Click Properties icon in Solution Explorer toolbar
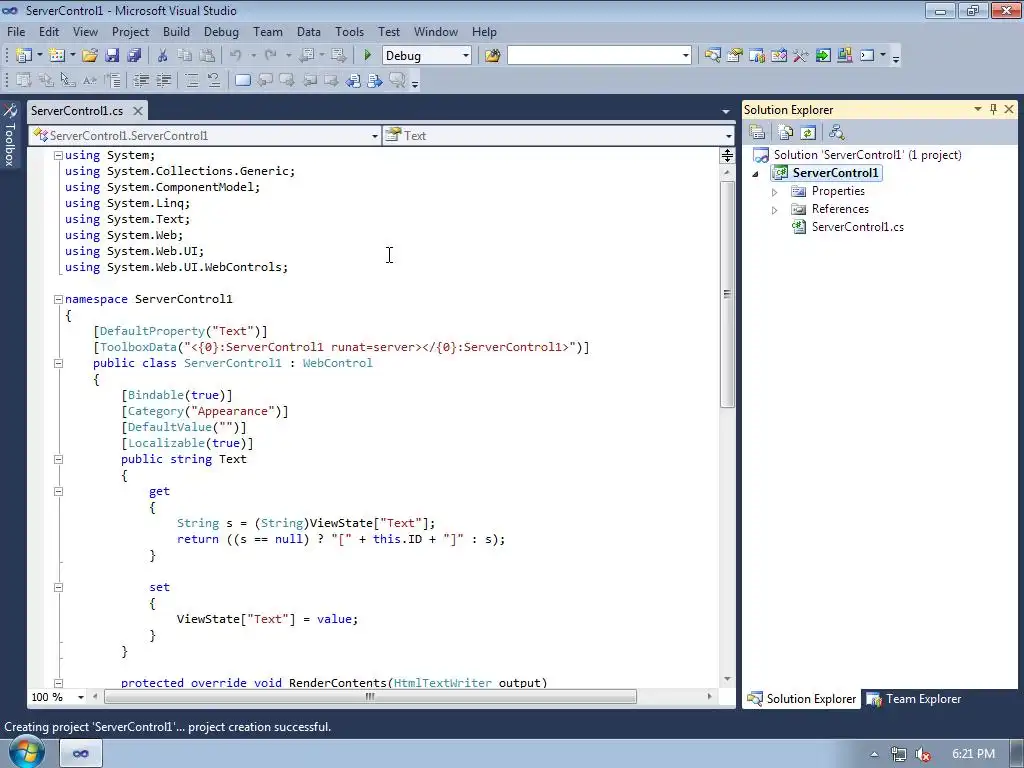The width and height of the screenshot is (1024, 768). tap(758, 133)
